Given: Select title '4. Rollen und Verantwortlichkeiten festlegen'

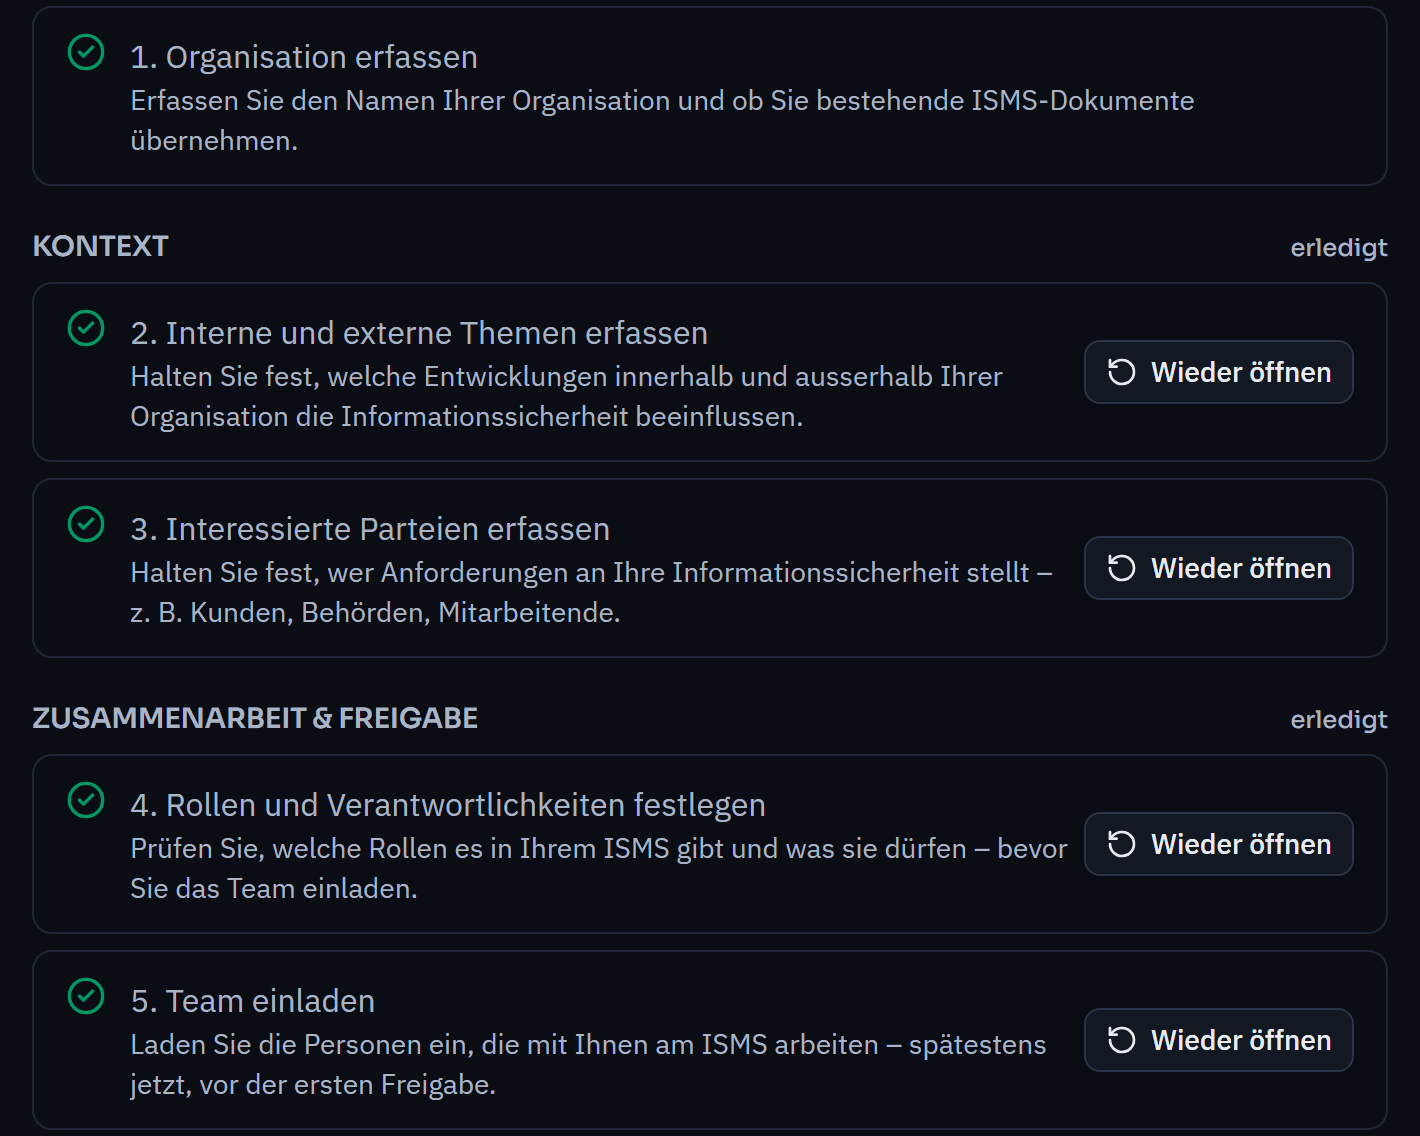Looking at the screenshot, I should 448,805.
